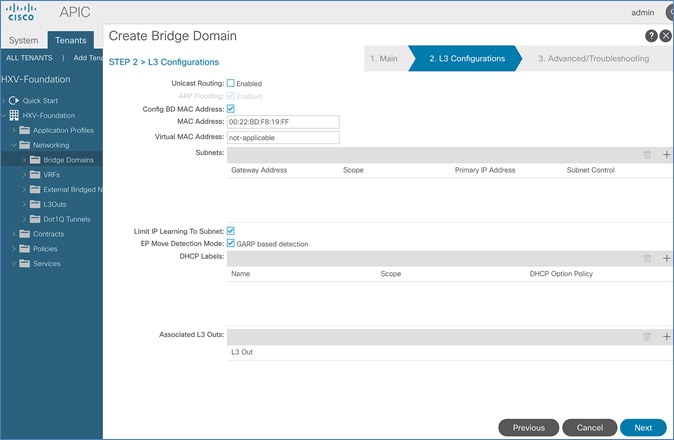Screen dimensions: 674x440
Task: Click the help question mark icon
Action: click(x=651, y=36)
